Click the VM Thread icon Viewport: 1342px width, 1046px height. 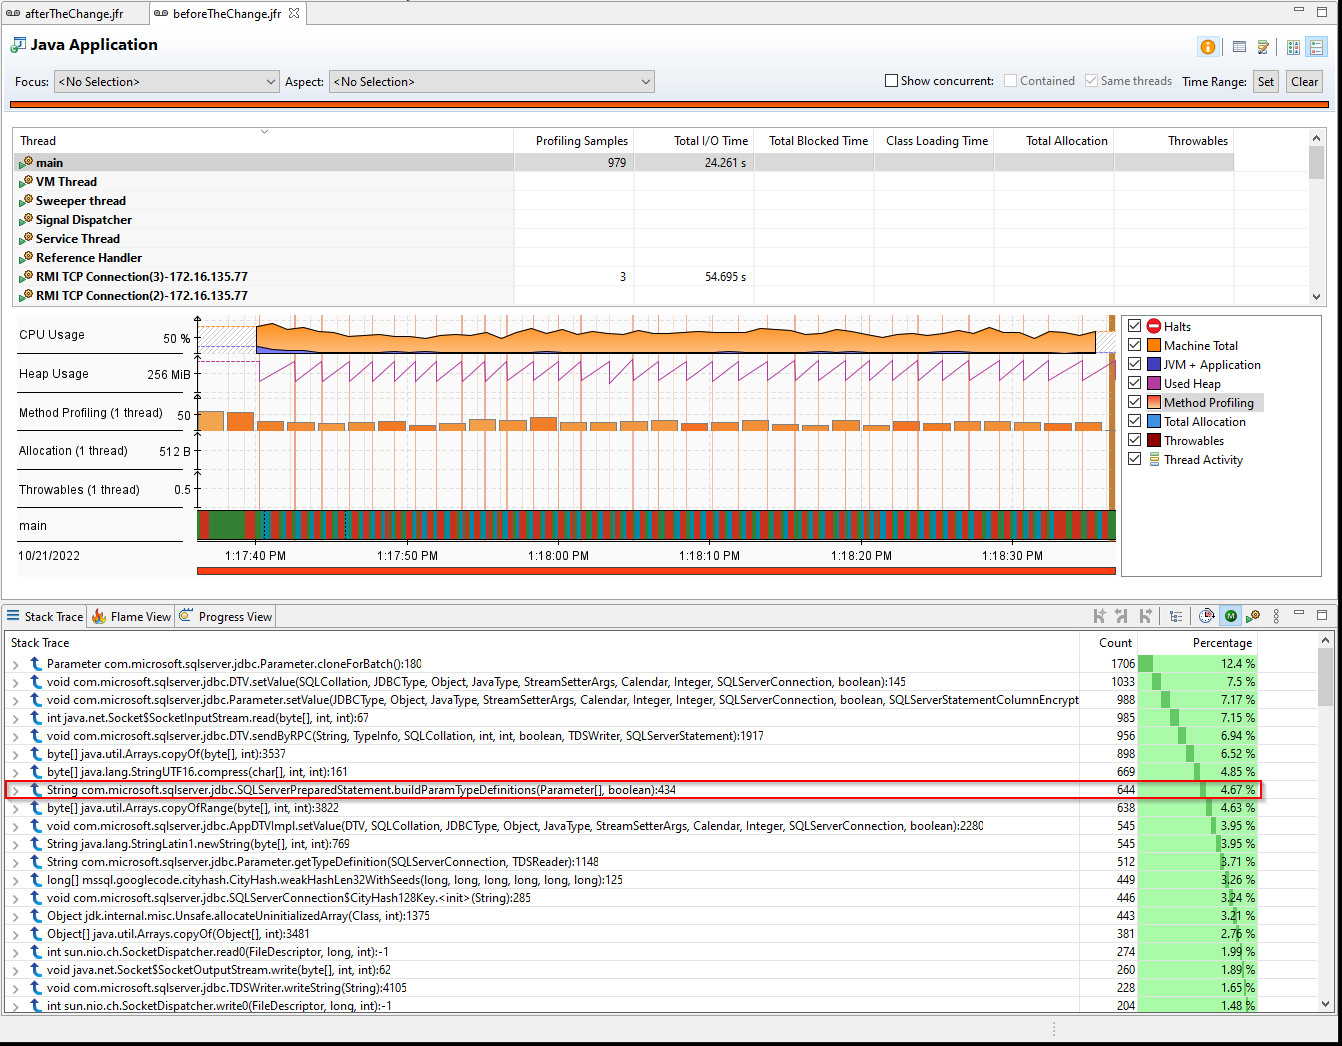[x=26, y=181]
